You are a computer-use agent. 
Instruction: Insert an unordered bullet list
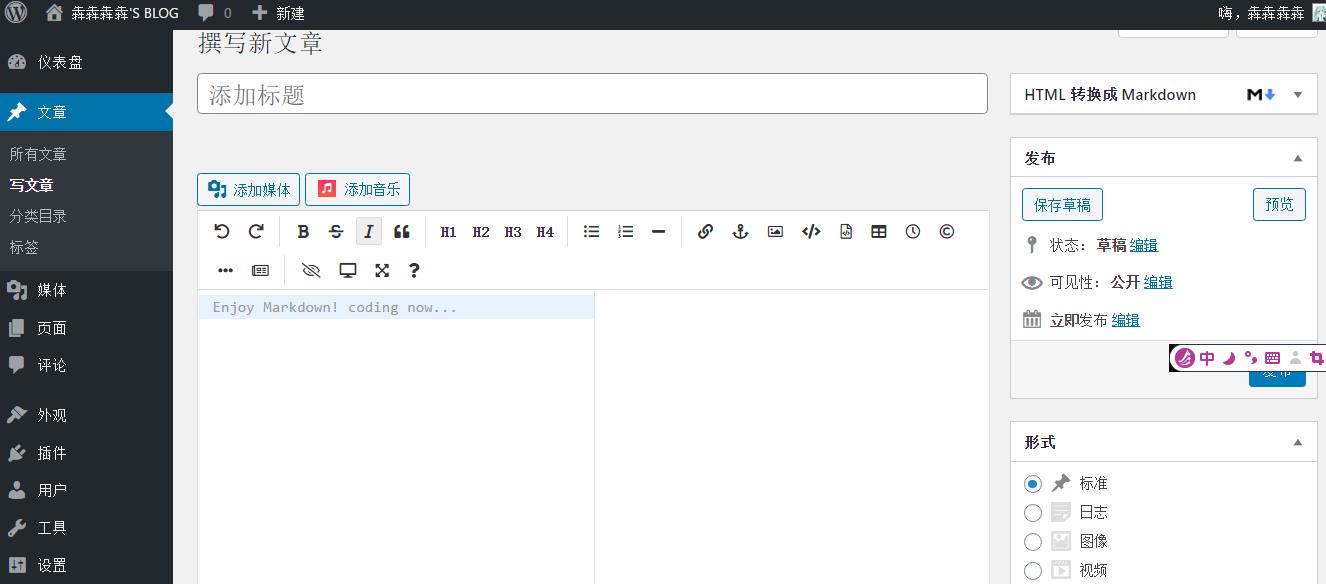click(592, 231)
